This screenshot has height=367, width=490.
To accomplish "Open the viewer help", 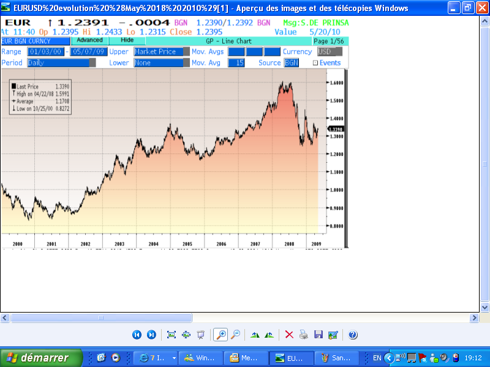I will tap(353, 334).
